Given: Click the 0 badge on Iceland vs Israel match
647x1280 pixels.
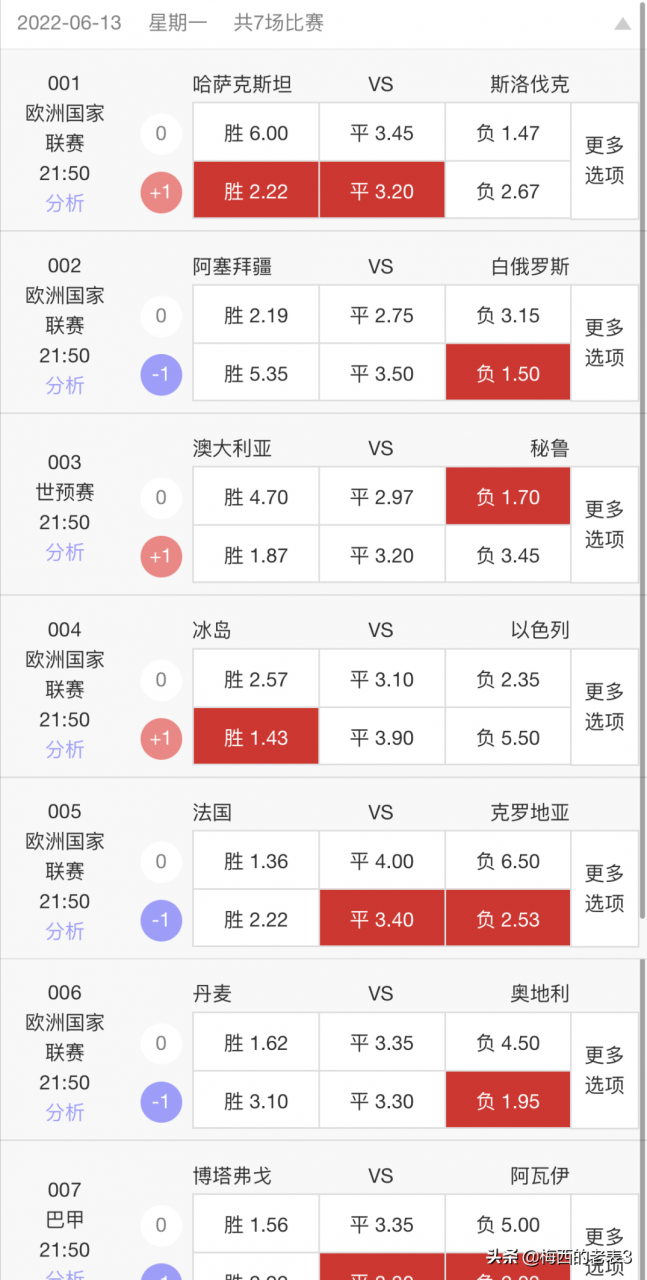Looking at the screenshot, I should [x=161, y=679].
